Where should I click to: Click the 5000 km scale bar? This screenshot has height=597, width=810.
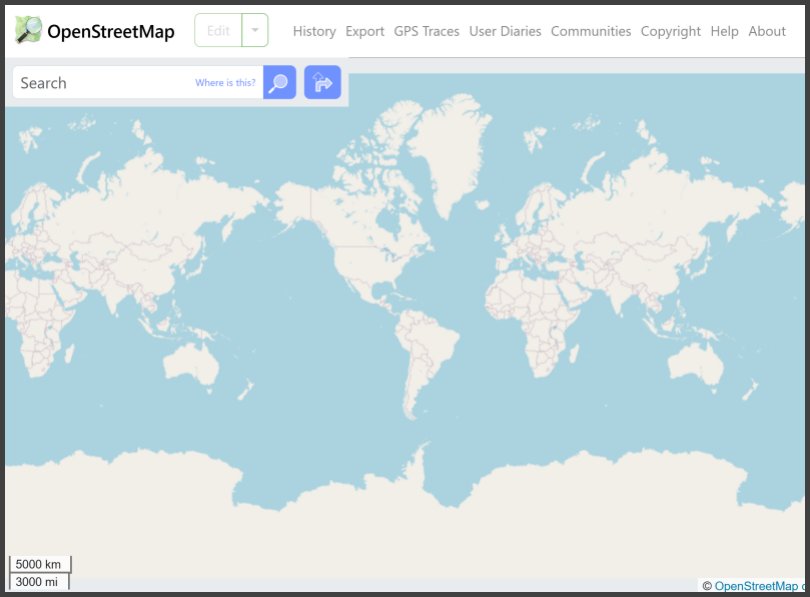(x=40, y=565)
